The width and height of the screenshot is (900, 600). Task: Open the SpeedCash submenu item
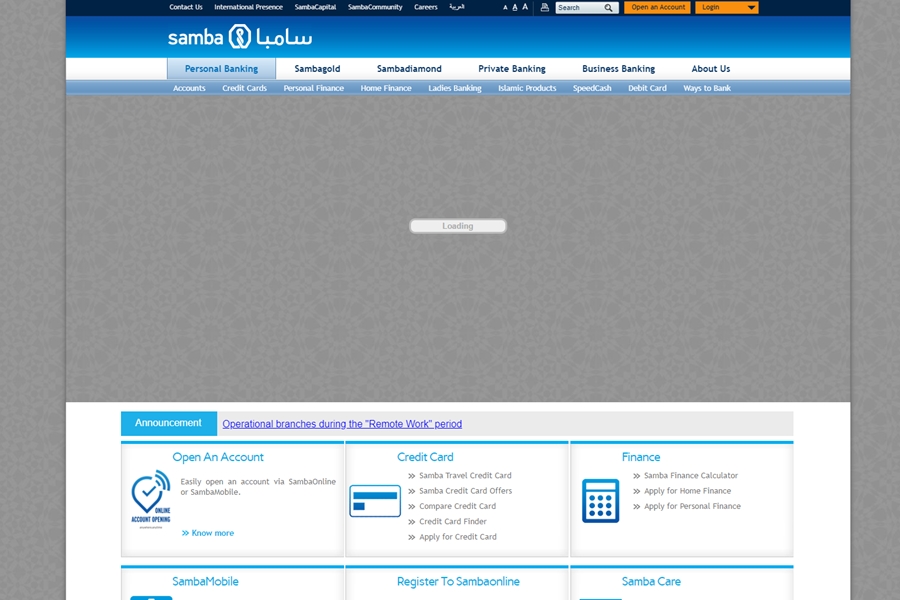(592, 88)
